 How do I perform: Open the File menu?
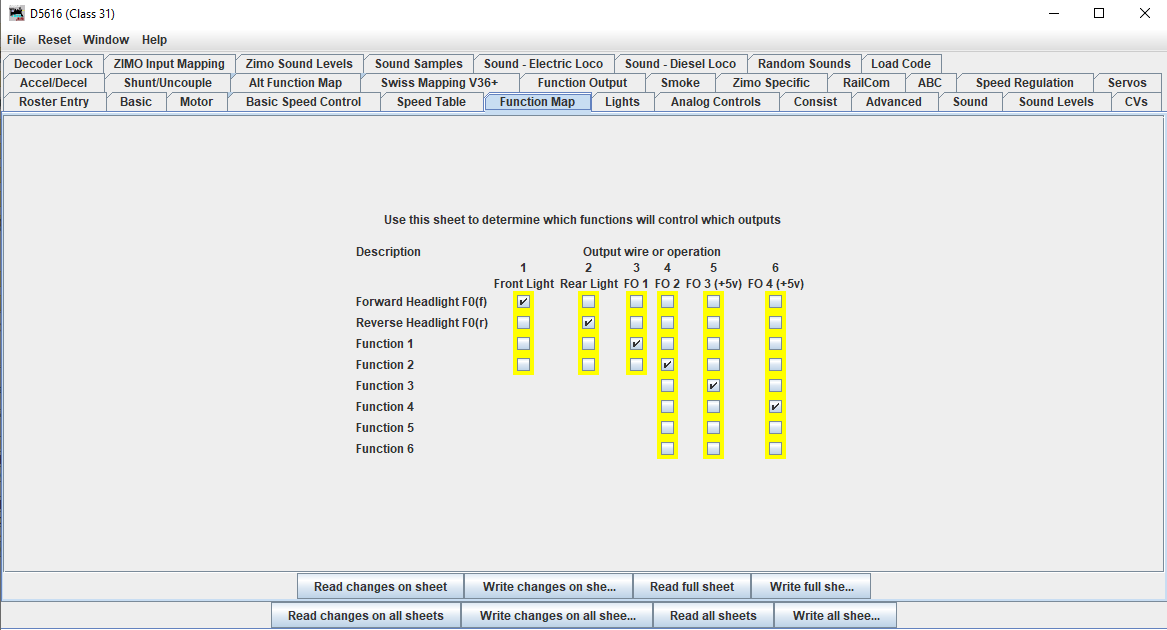click(16, 39)
